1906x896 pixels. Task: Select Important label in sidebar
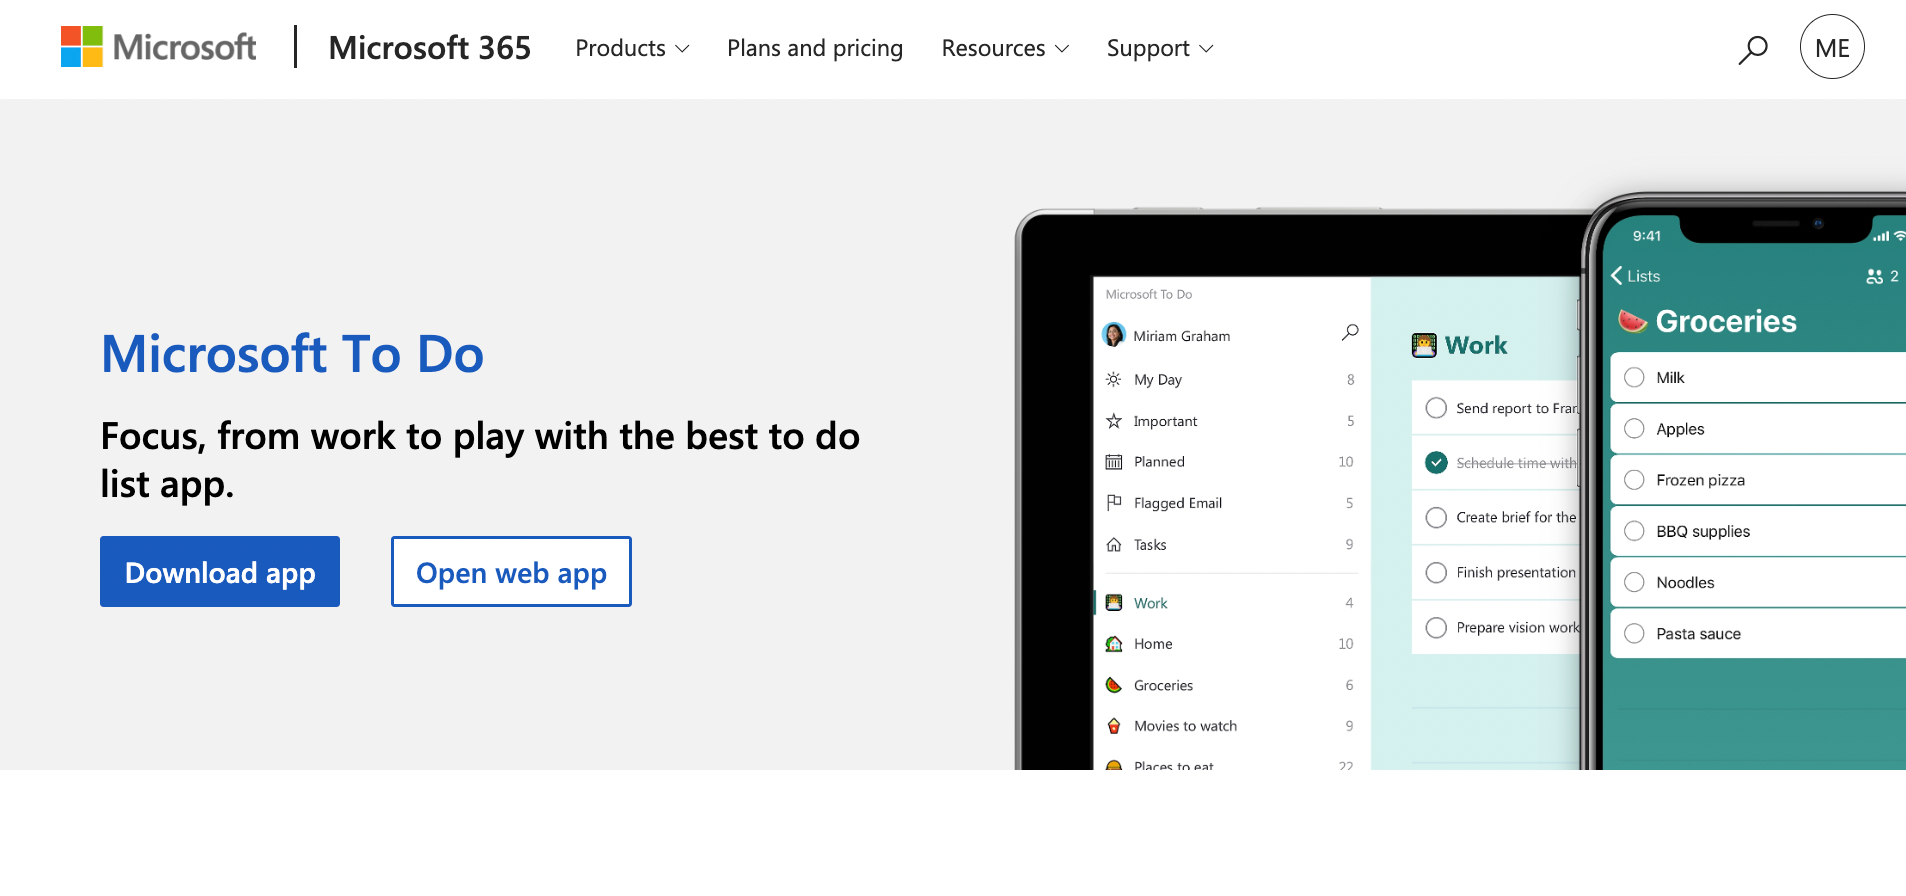1165,421
